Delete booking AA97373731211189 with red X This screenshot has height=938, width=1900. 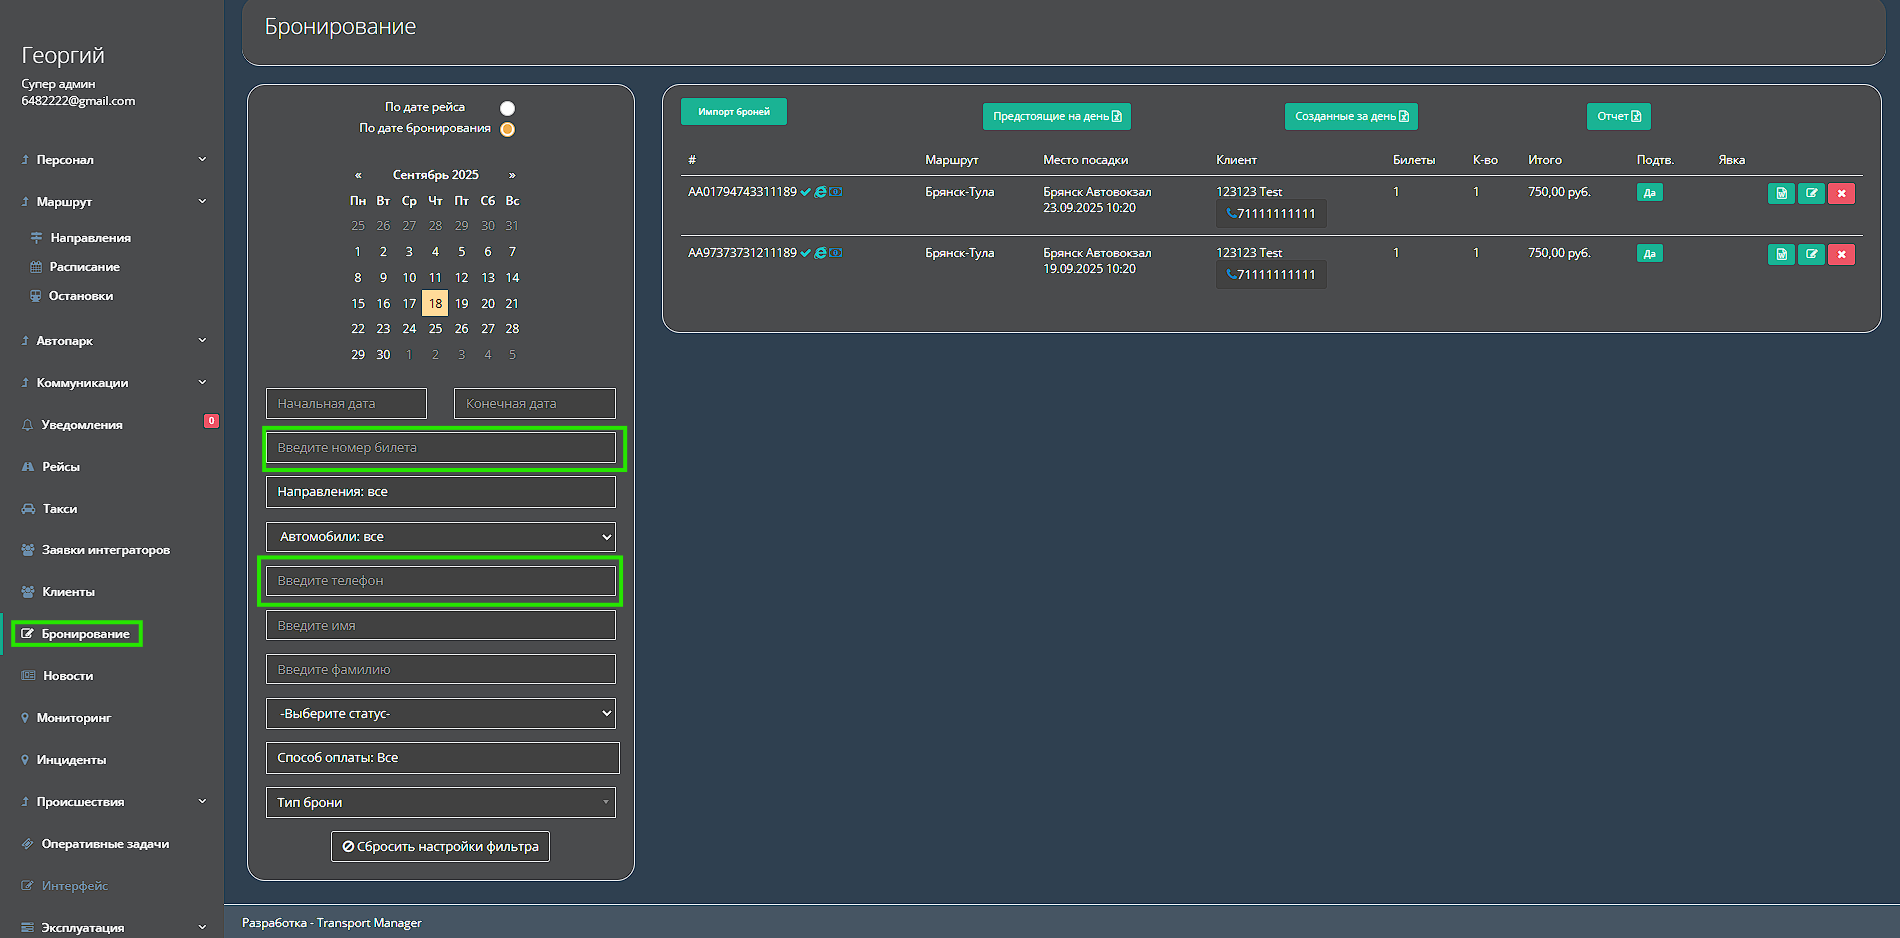point(1841,254)
